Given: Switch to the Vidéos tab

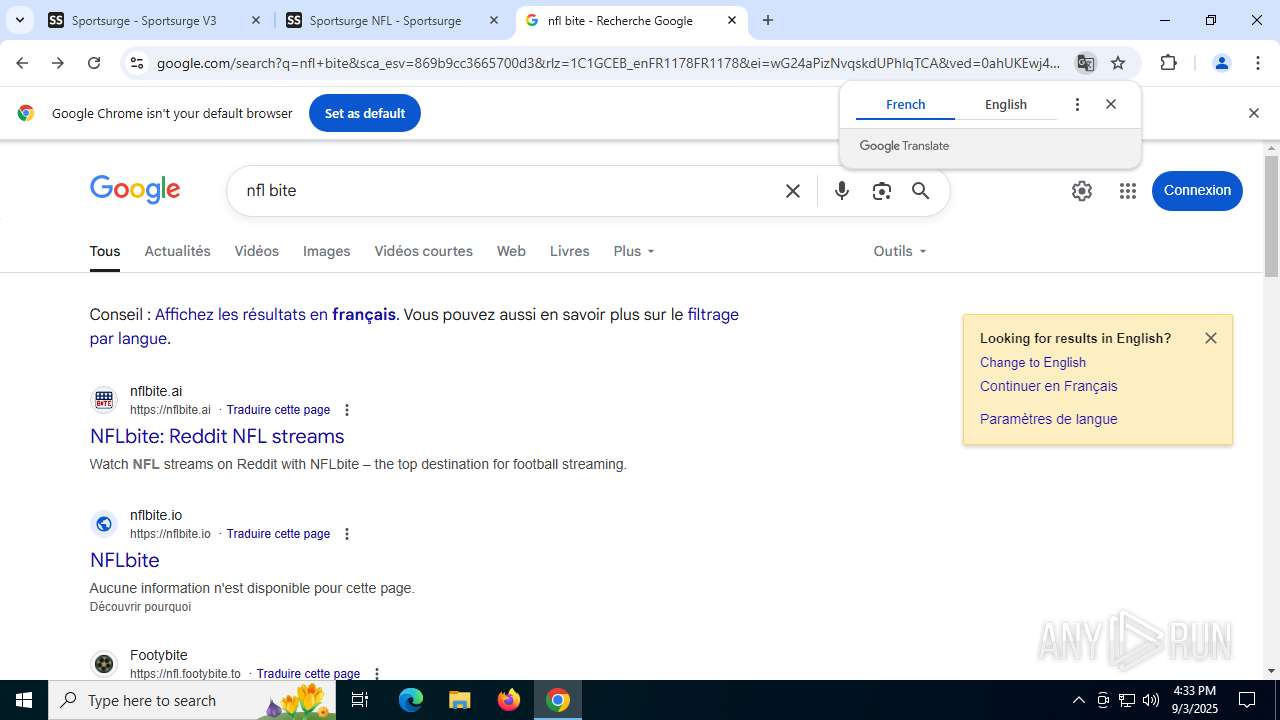Looking at the screenshot, I should (x=257, y=251).
